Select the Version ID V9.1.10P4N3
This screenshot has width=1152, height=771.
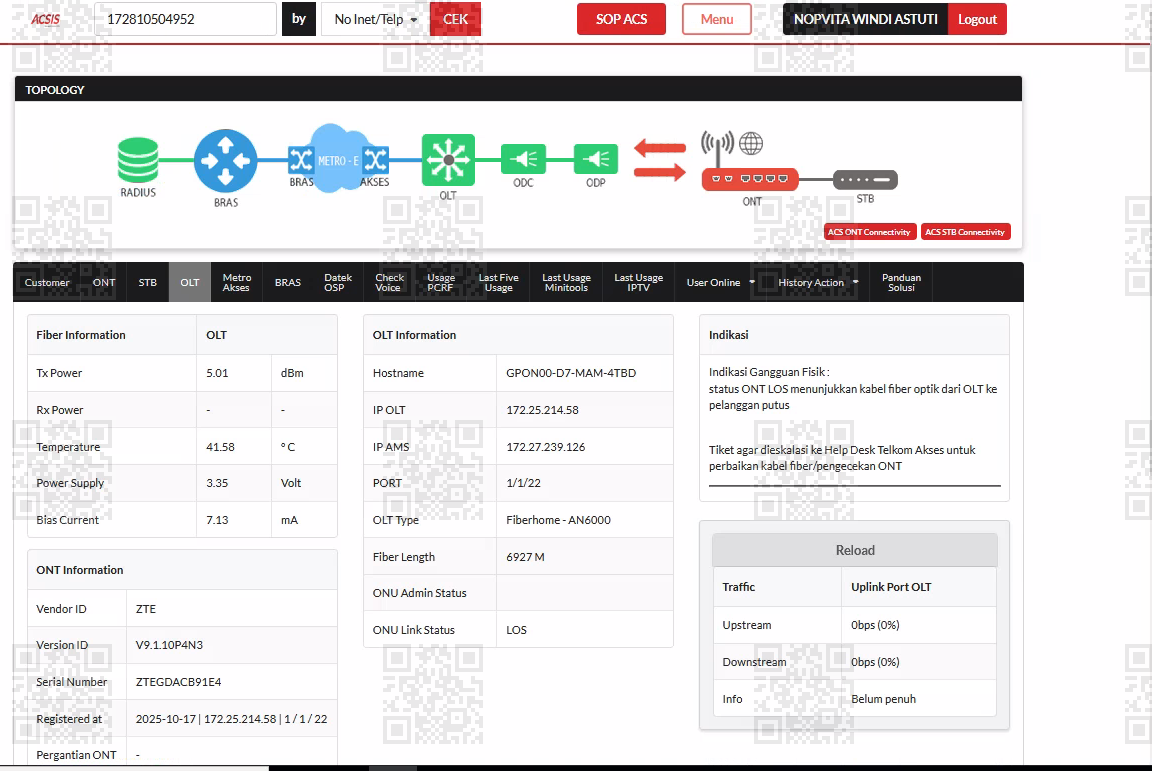169,645
